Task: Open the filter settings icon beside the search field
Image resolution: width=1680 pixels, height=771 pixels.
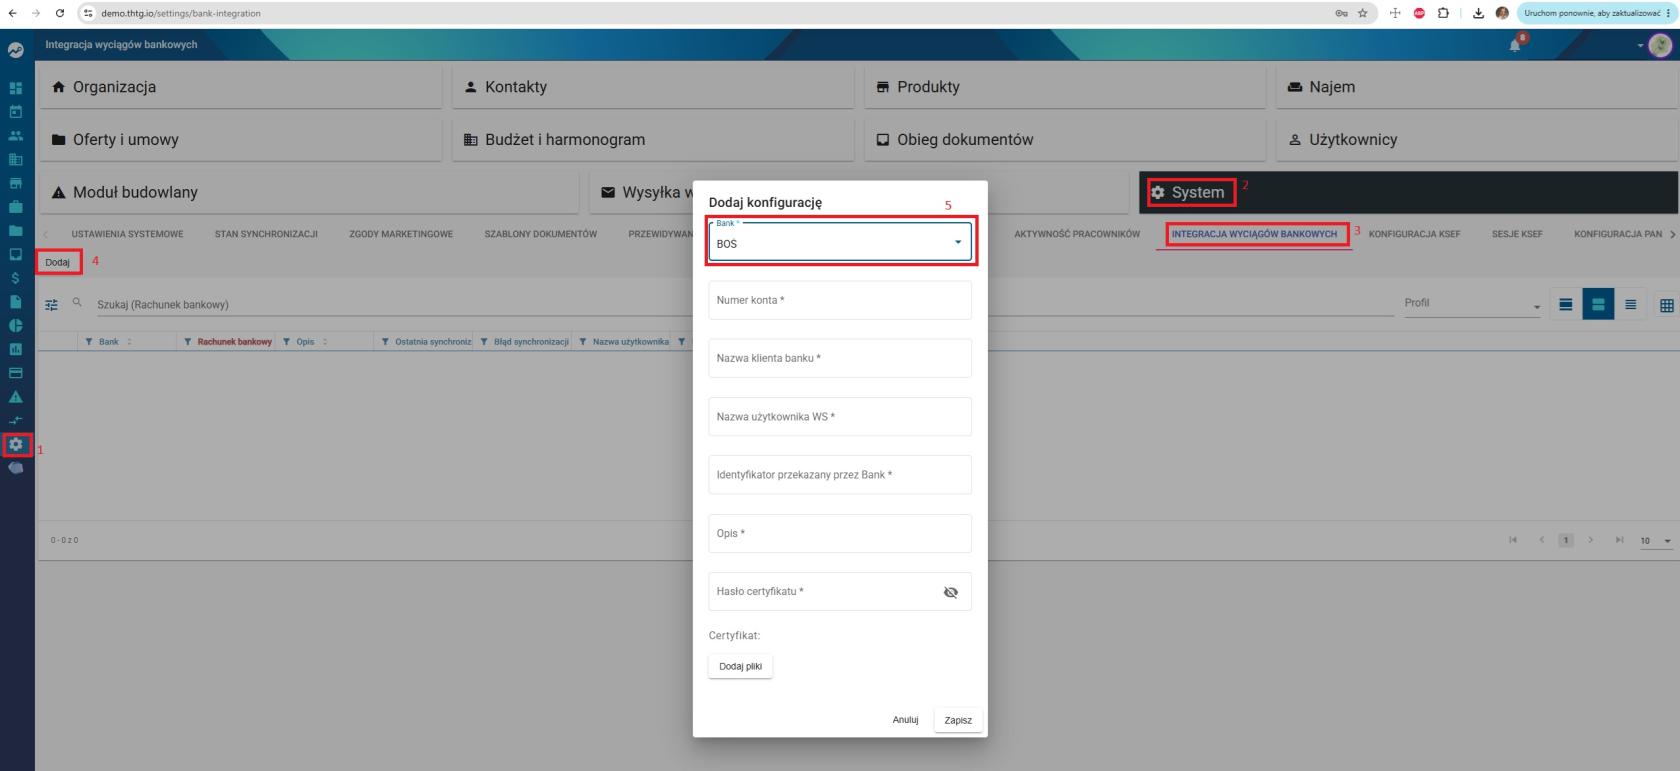Action: coord(51,305)
